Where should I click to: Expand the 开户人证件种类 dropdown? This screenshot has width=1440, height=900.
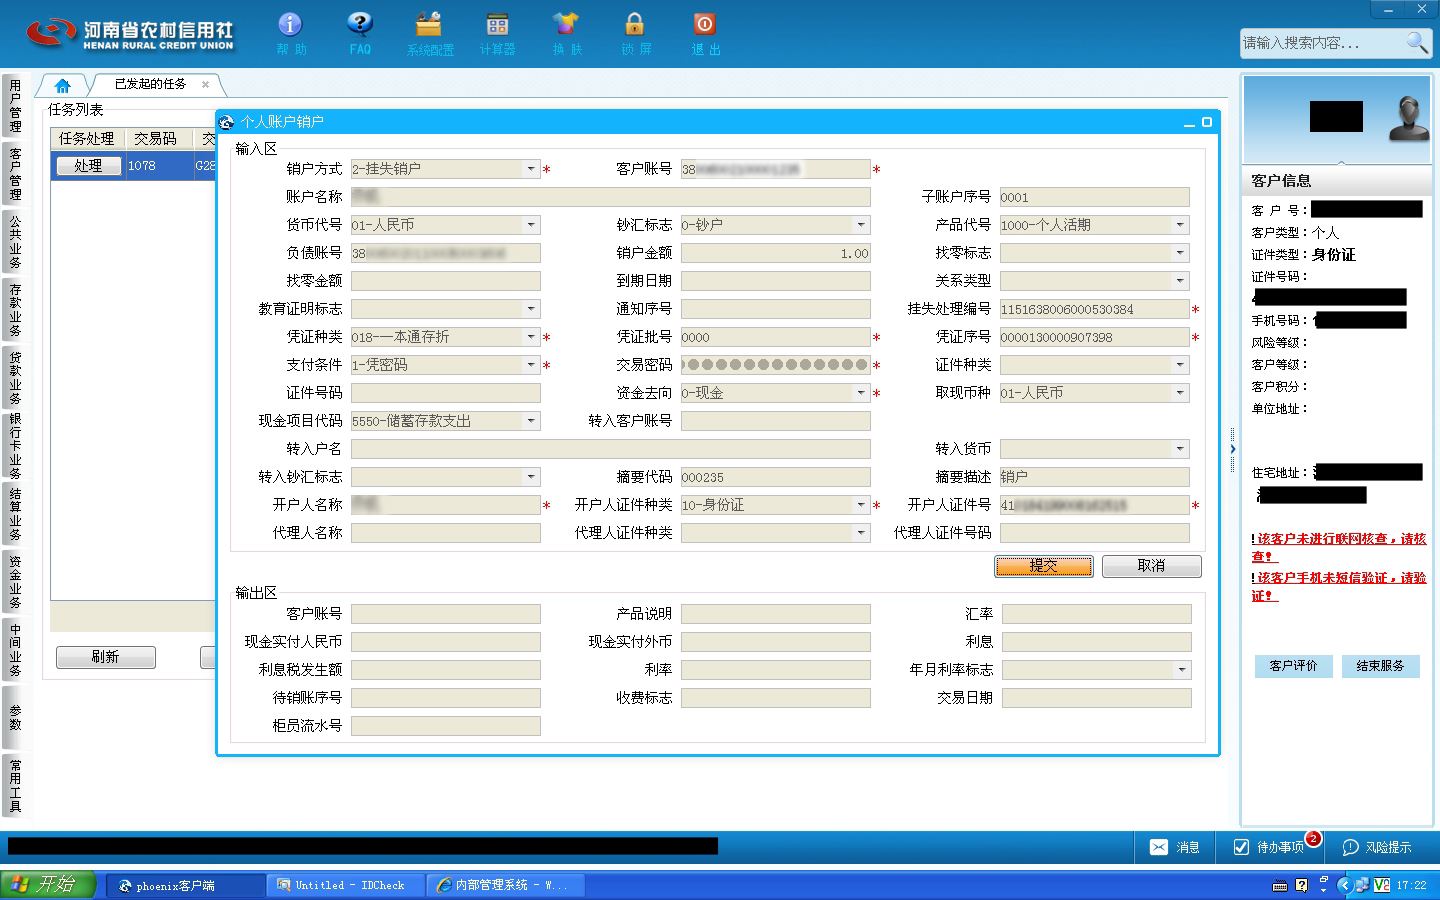pos(861,505)
